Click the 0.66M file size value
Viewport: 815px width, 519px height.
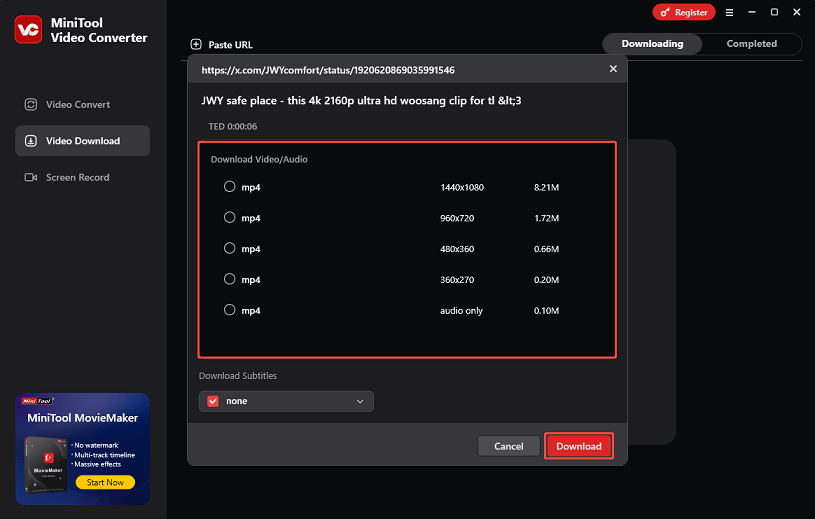(x=546, y=249)
